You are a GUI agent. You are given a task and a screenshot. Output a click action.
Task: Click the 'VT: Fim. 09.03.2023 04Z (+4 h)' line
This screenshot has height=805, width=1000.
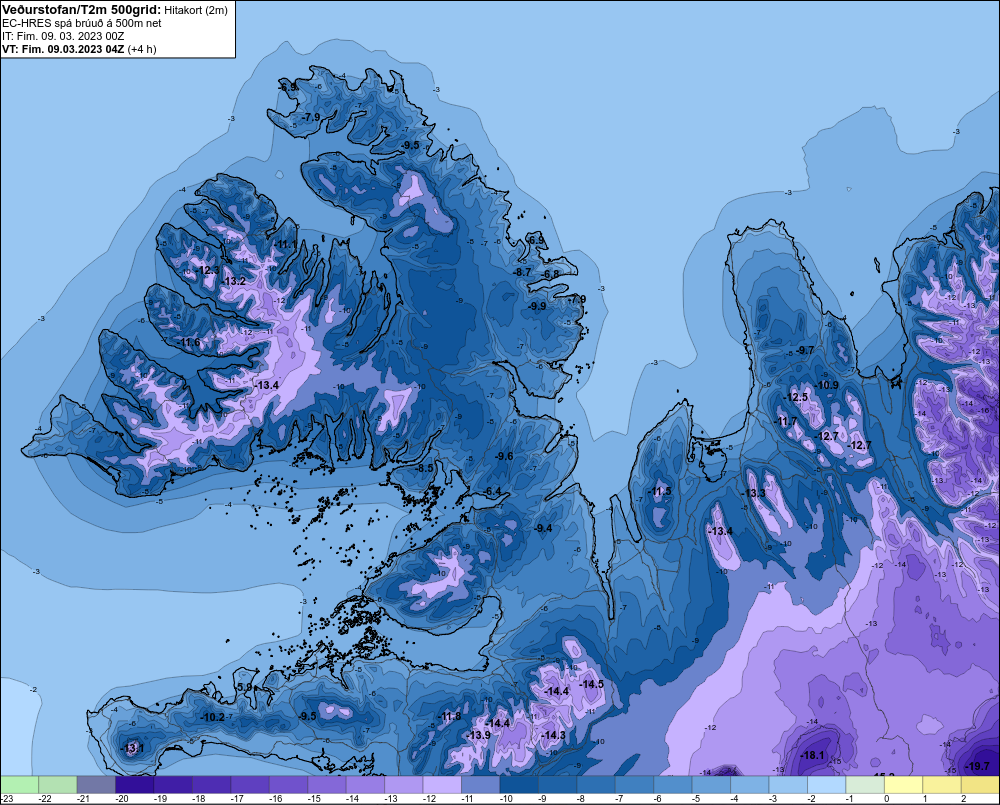(79, 49)
